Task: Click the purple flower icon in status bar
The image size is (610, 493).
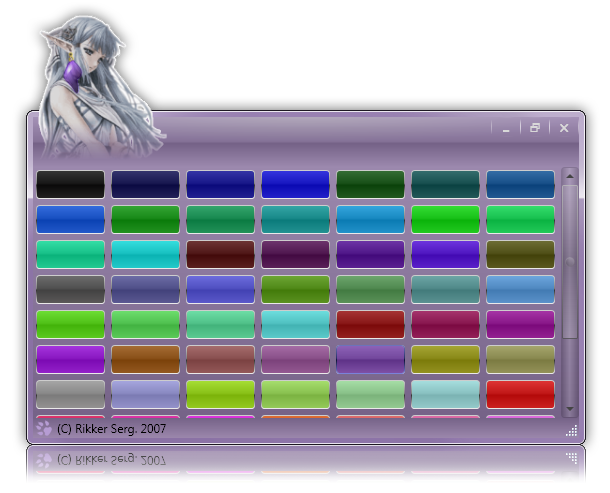Action: (43, 429)
